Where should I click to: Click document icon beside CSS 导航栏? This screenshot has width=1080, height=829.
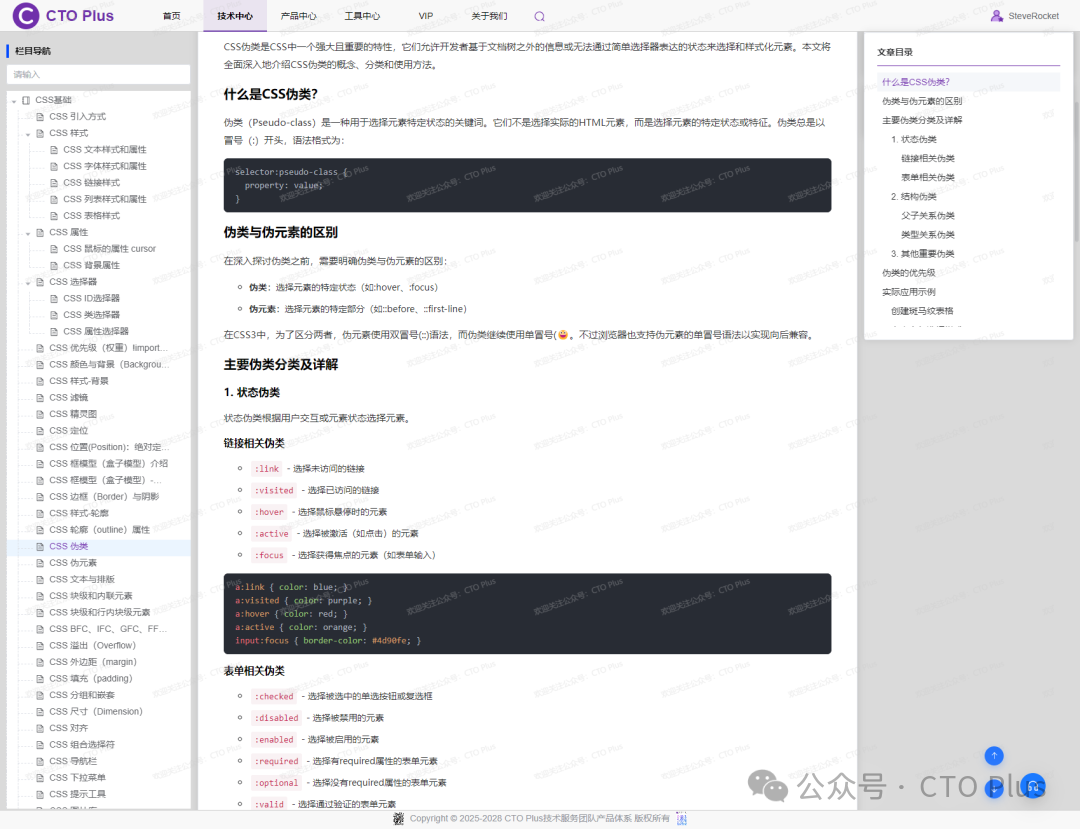click(40, 762)
